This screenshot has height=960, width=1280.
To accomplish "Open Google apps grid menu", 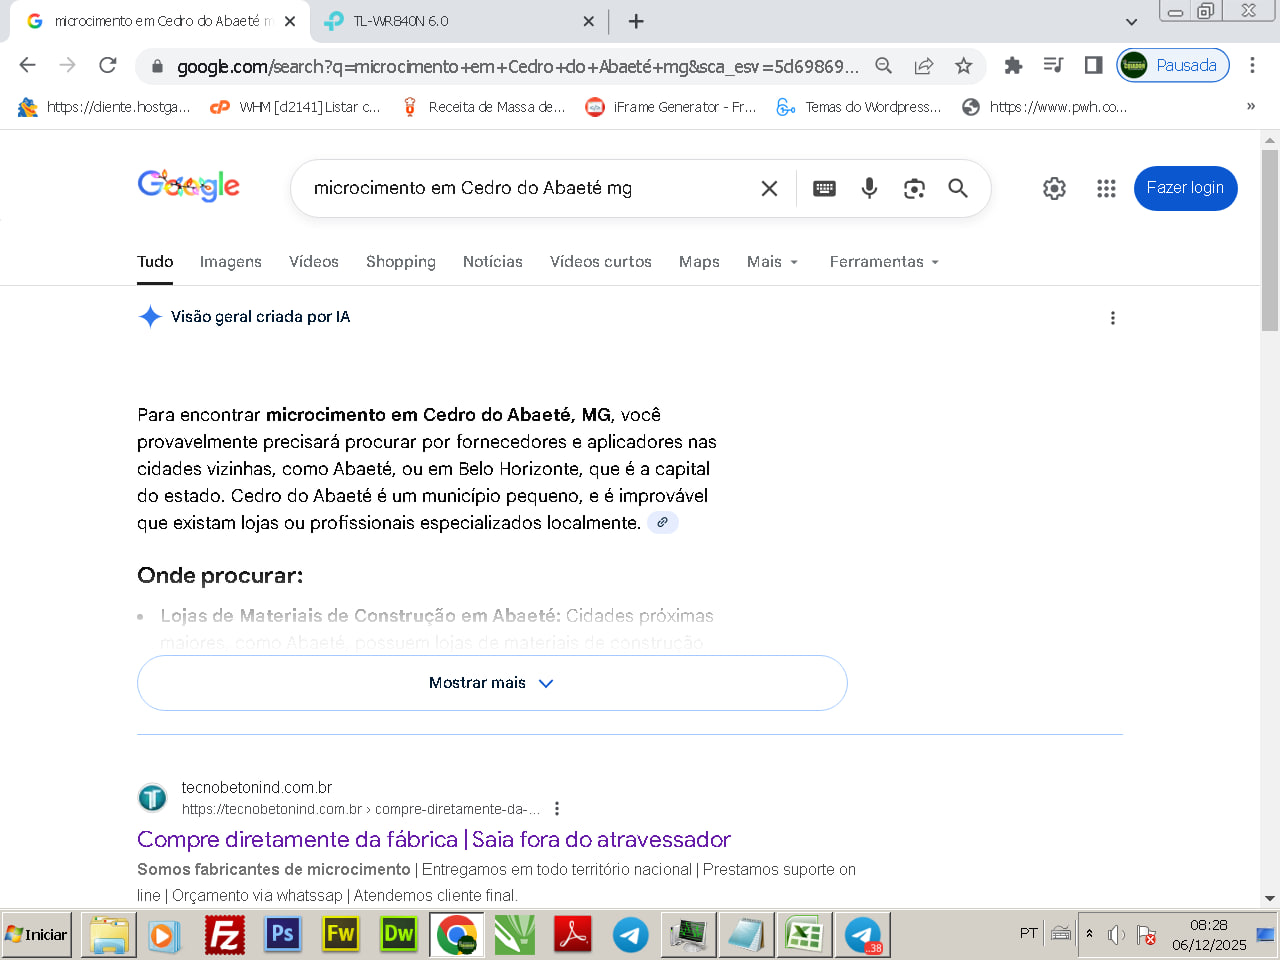I will pyautogui.click(x=1106, y=188).
